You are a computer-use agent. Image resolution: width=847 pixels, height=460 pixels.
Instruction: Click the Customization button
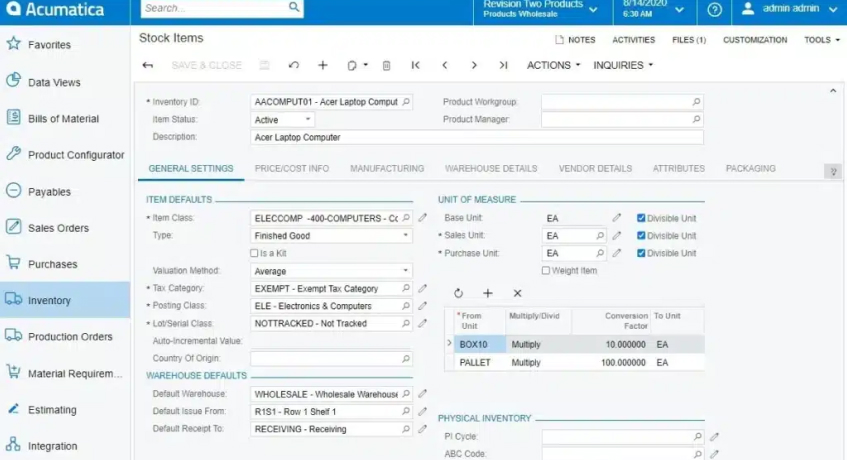click(755, 40)
